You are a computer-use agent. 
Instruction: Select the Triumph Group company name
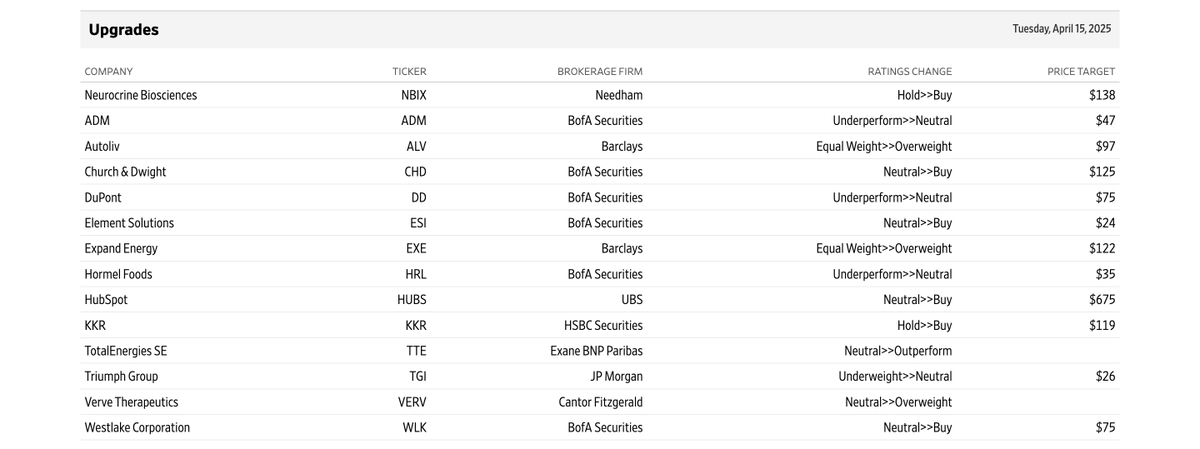(x=121, y=377)
